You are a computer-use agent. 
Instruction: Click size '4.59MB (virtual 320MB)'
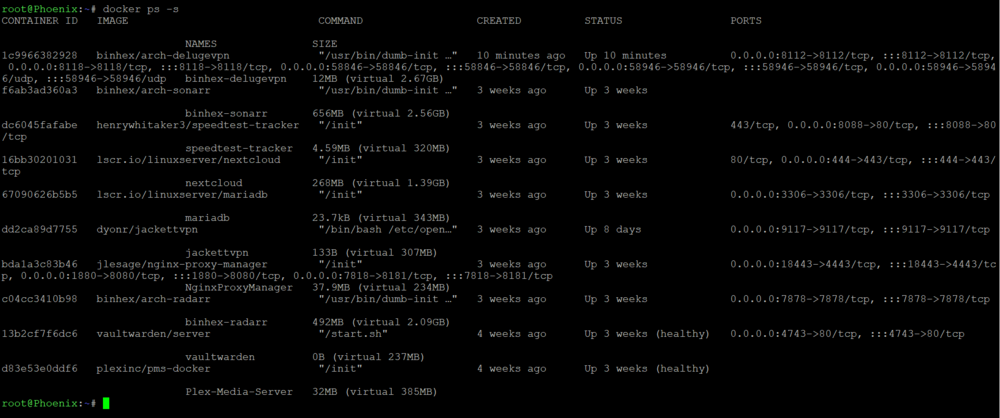[381, 148]
